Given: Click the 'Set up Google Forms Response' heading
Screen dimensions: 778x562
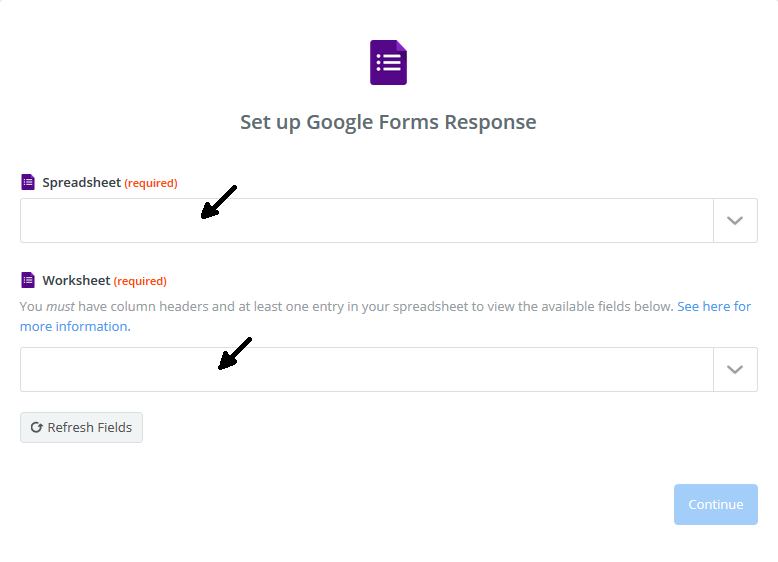Looking at the screenshot, I should pos(389,122).
